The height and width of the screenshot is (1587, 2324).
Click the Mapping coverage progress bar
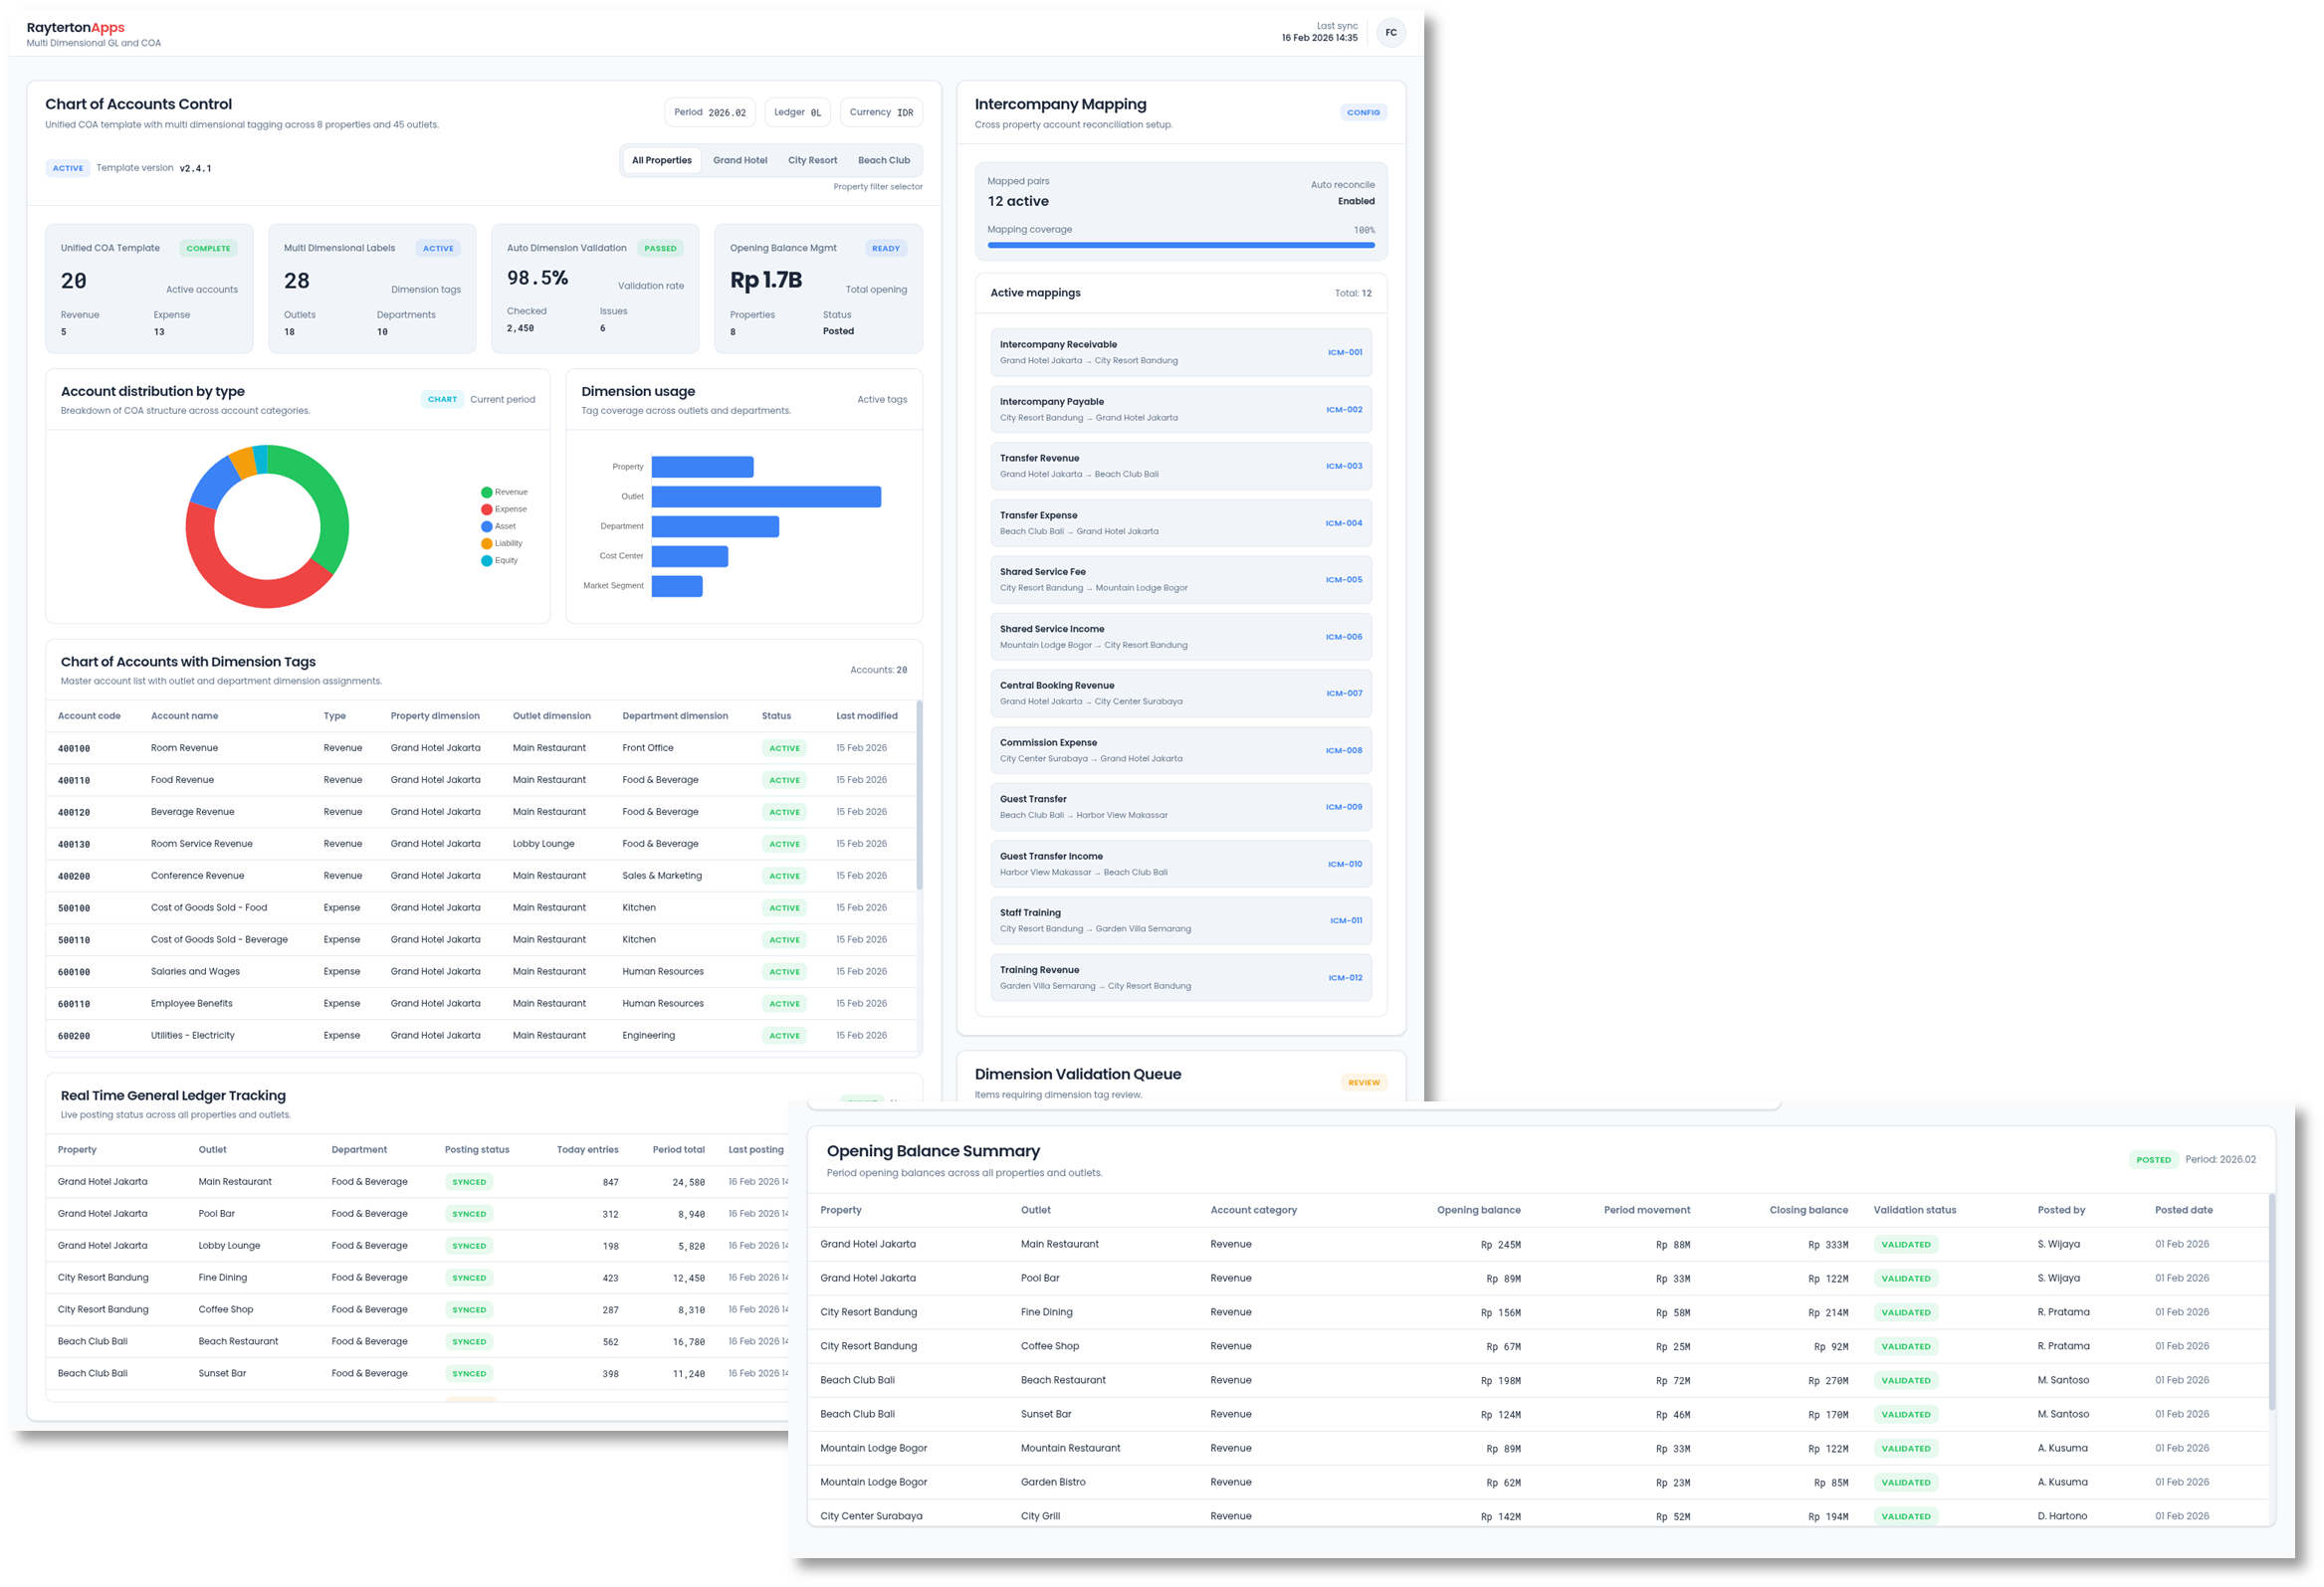point(1180,245)
